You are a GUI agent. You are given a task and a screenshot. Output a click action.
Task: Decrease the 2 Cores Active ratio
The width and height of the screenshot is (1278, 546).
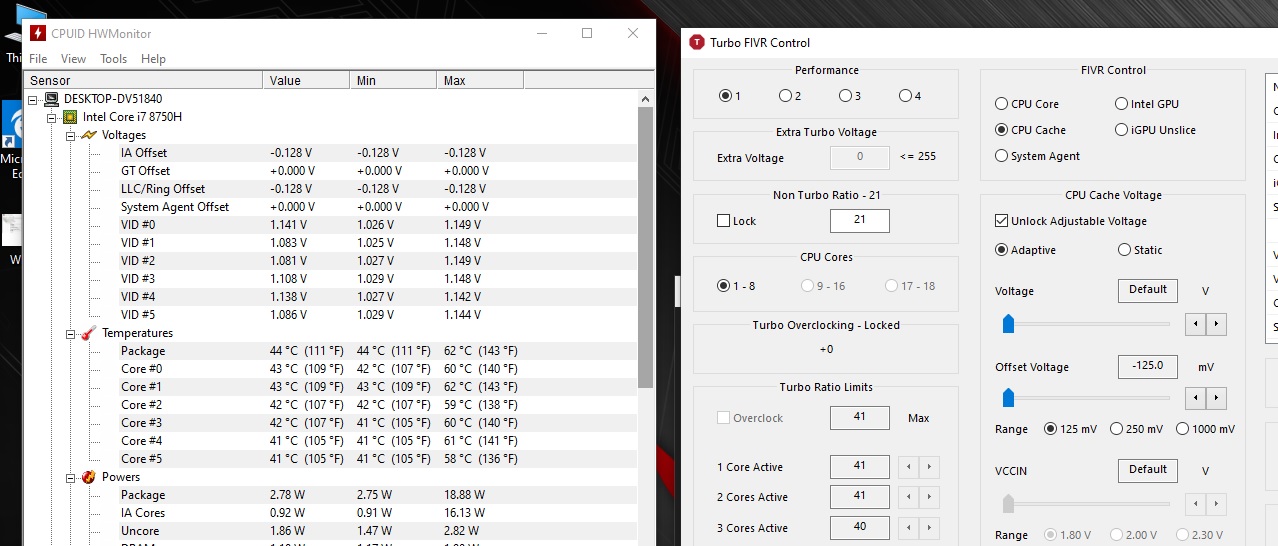[x=908, y=497]
